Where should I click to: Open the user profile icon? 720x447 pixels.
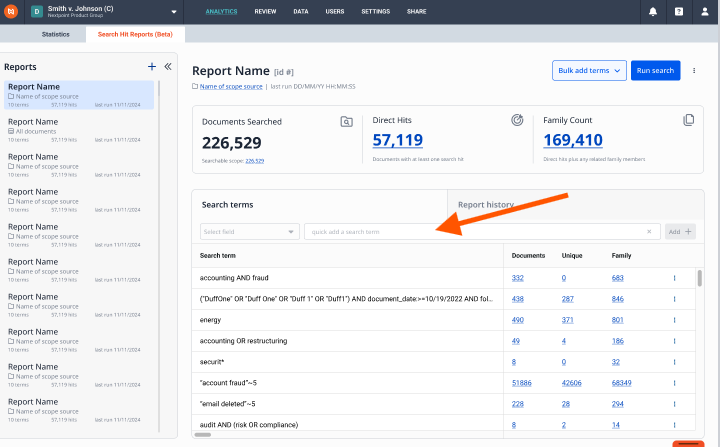coord(704,12)
